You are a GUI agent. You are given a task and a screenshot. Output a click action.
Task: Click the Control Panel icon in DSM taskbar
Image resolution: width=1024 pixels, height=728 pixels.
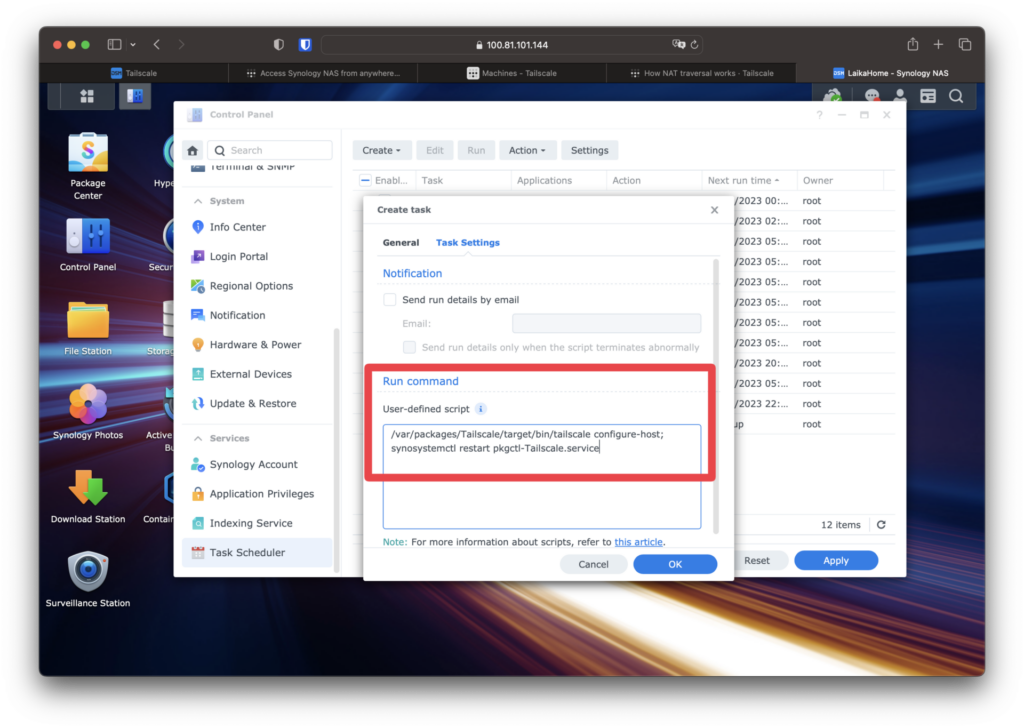pos(135,97)
